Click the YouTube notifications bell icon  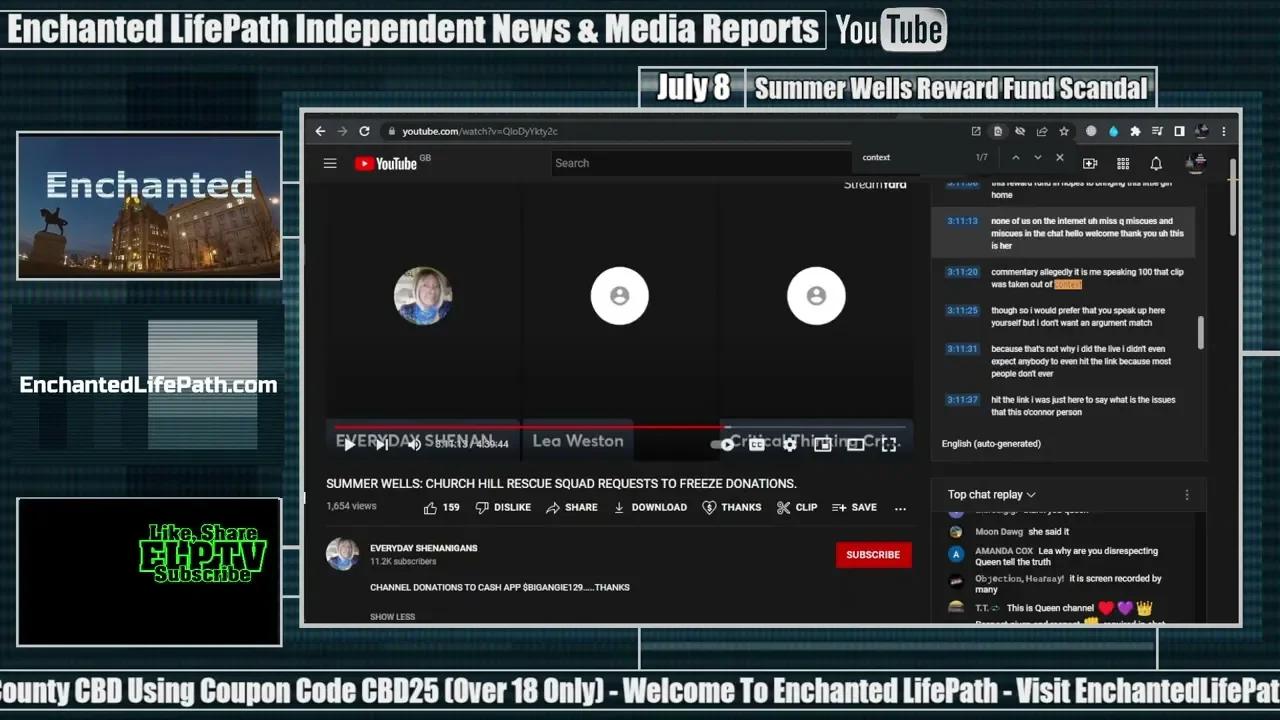pos(1156,163)
